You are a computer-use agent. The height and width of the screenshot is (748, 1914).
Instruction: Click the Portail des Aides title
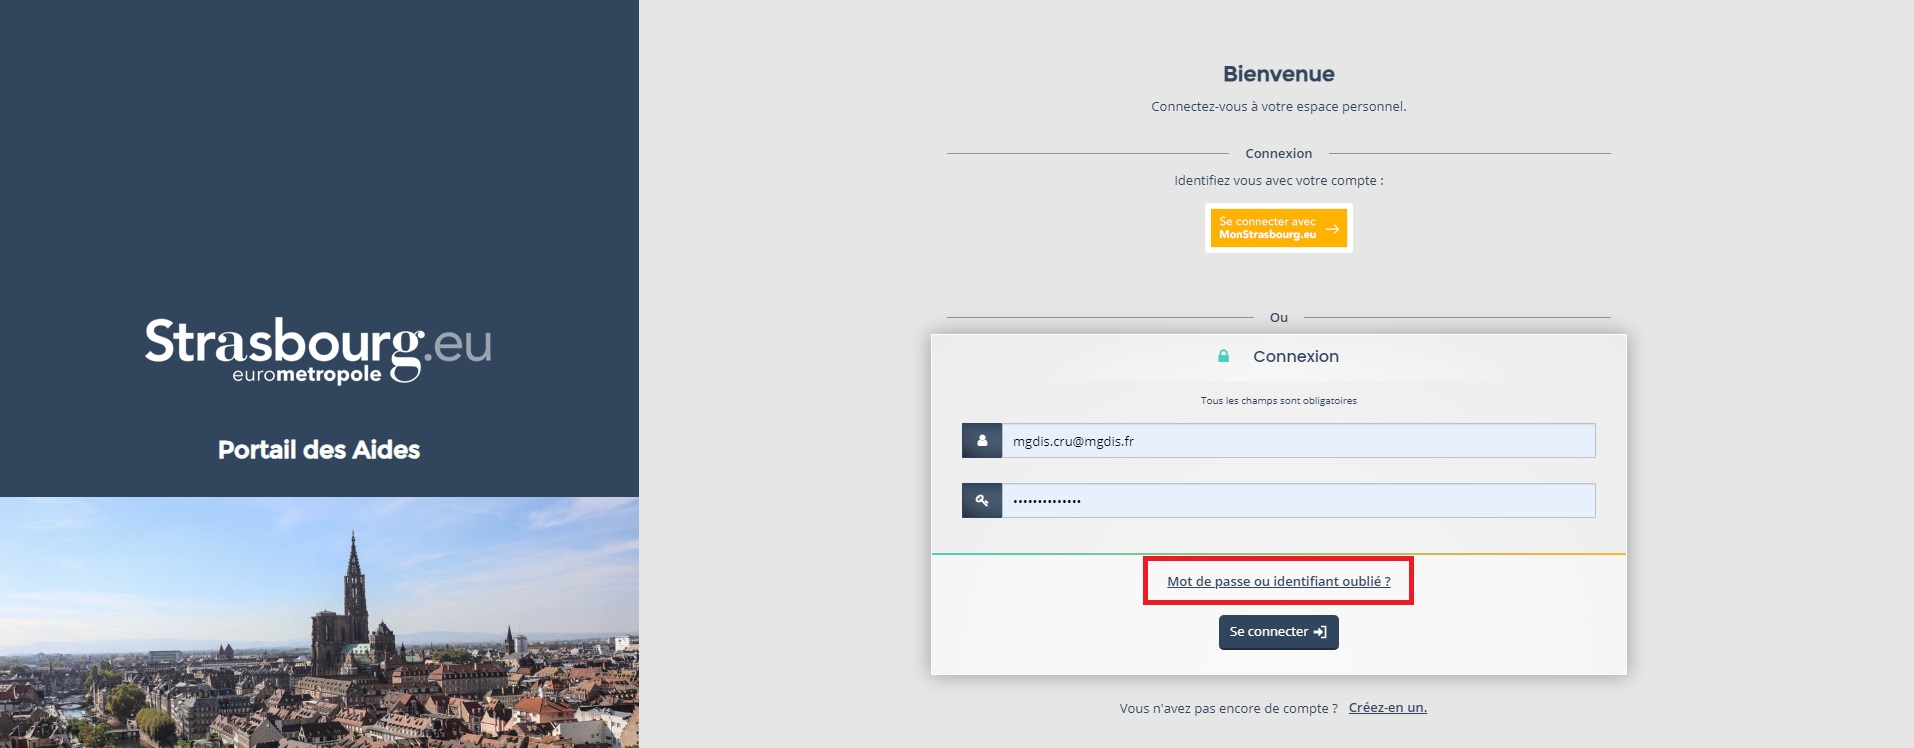click(319, 450)
